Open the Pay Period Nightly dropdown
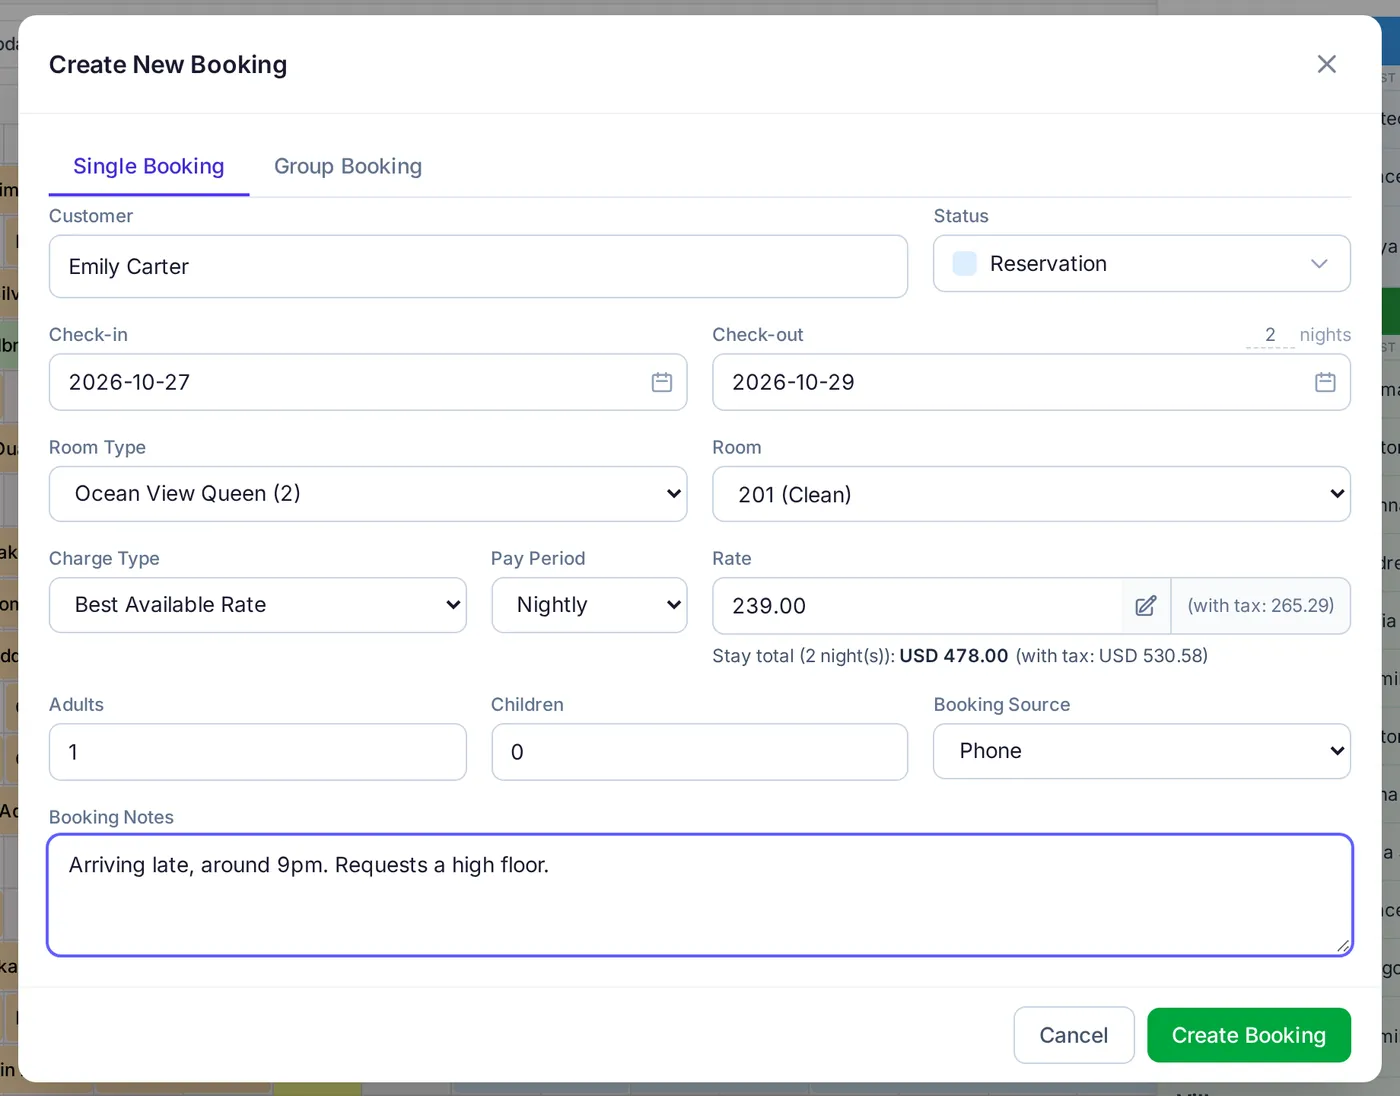The height and width of the screenshot is (1096, 1400). coord(589,605)
